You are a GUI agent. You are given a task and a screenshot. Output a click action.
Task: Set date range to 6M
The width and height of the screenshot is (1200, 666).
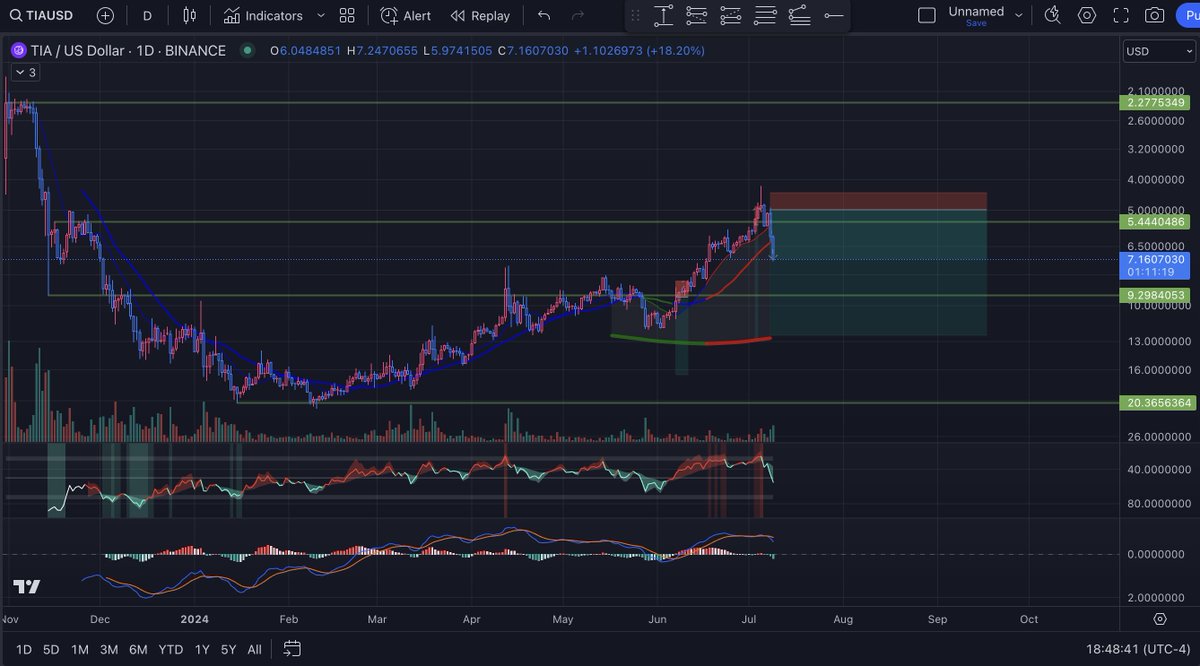point(139,649)
